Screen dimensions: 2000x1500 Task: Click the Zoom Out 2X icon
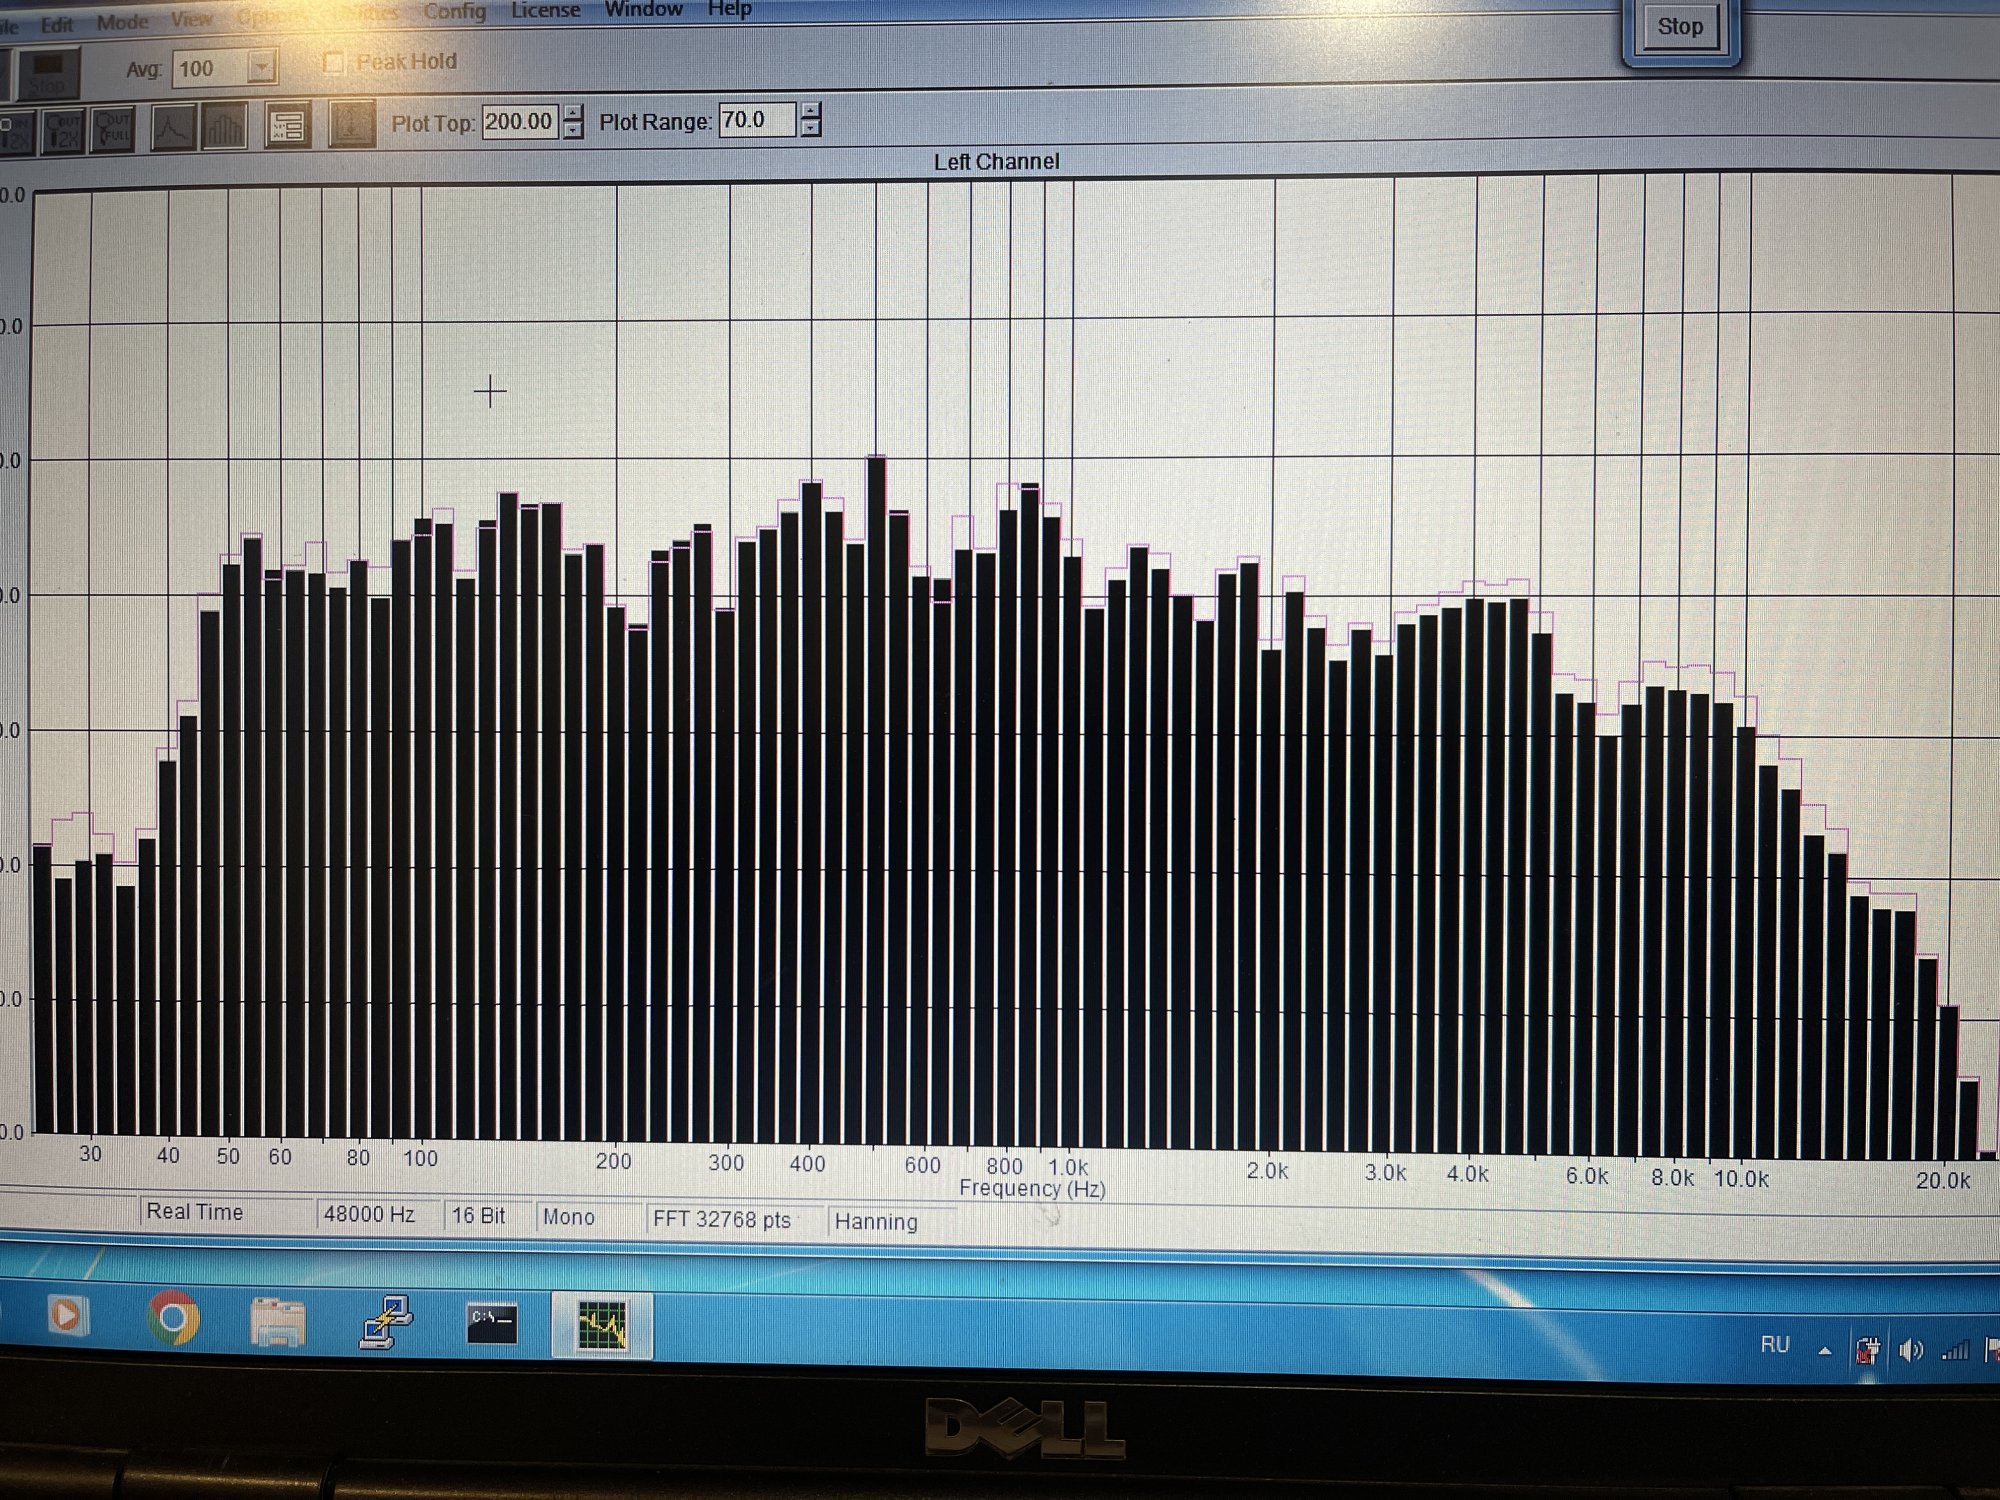(62, 132)
